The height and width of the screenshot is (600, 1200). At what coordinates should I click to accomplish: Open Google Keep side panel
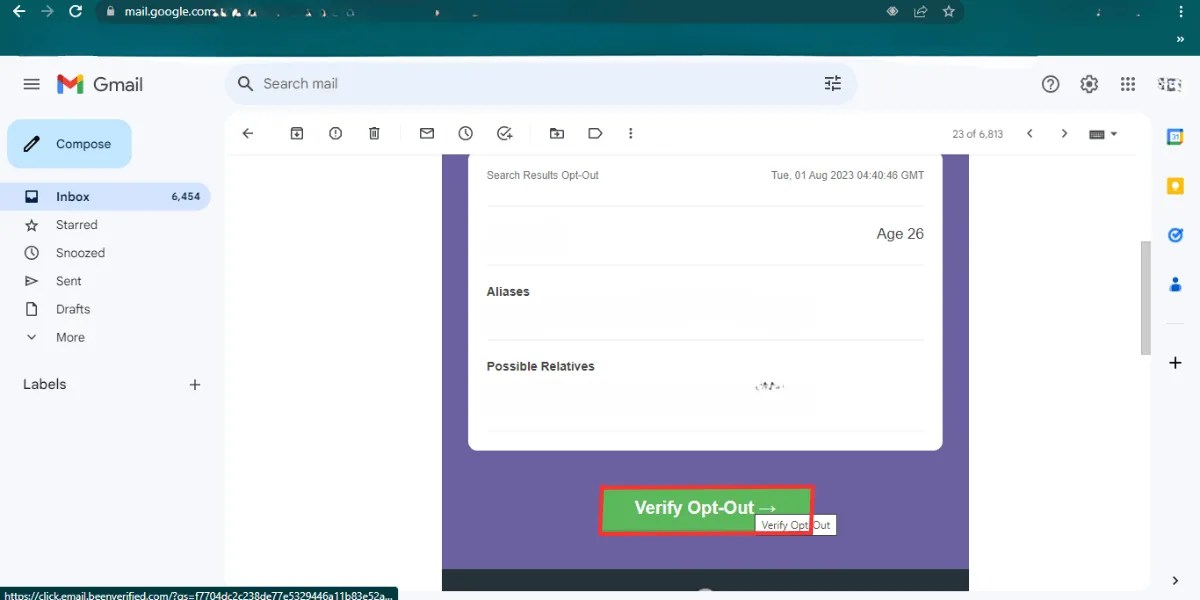(1175, 186)
